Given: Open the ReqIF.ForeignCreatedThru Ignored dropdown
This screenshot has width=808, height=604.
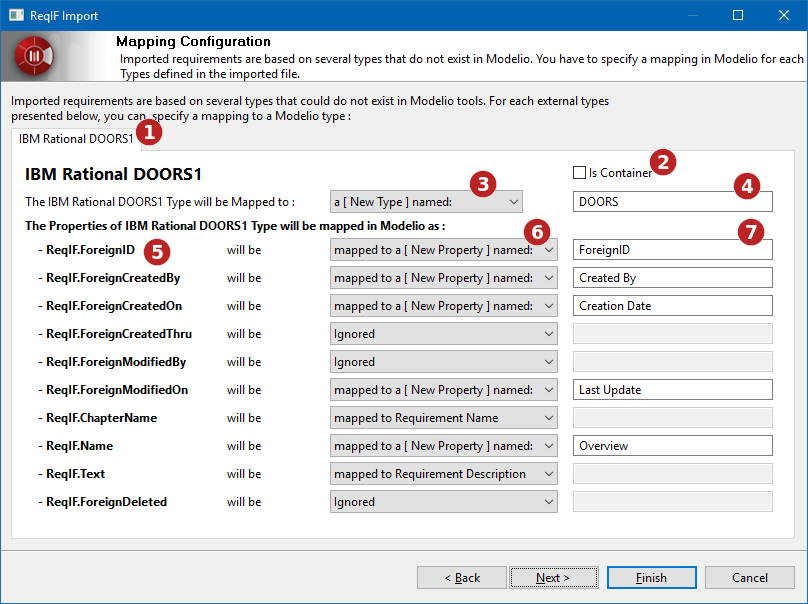Looking at the screenshot, I should point(444,334).
